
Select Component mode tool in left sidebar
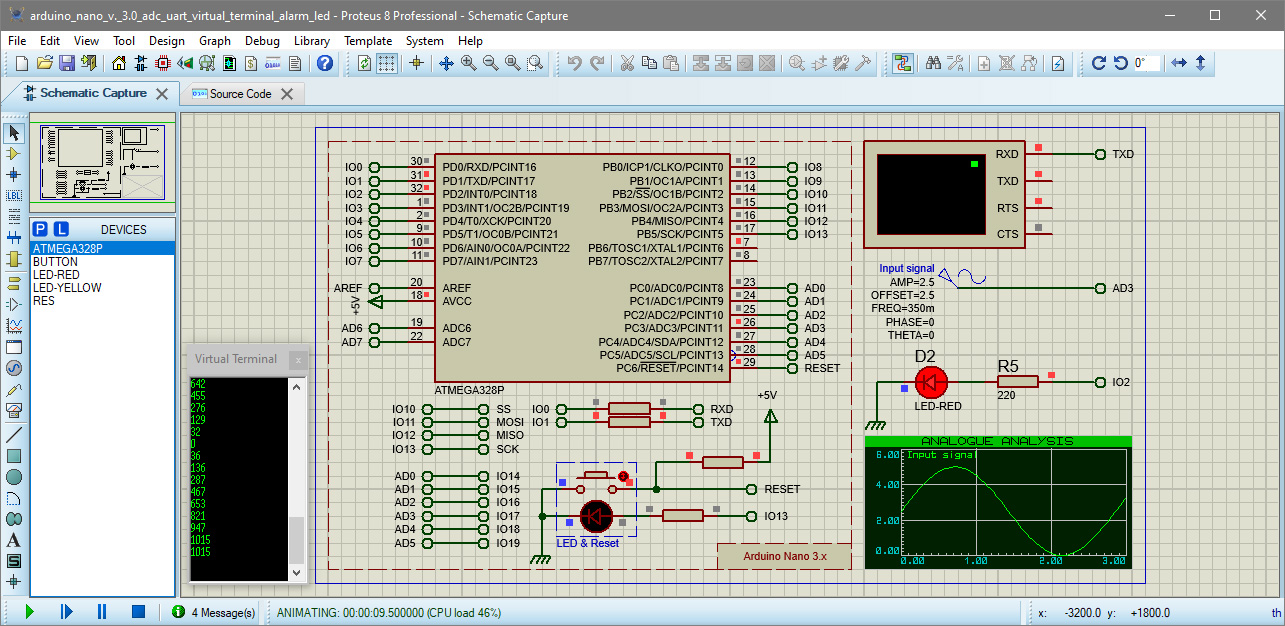pyautogui.click(x=14, y=154)
